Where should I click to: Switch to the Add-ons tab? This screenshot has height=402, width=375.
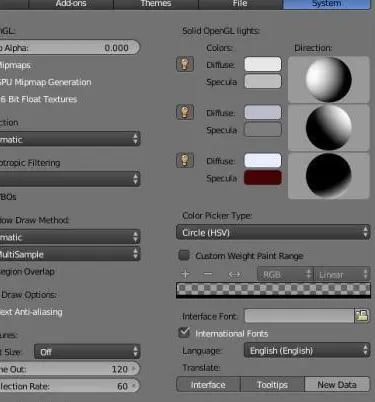pos(71,4)
